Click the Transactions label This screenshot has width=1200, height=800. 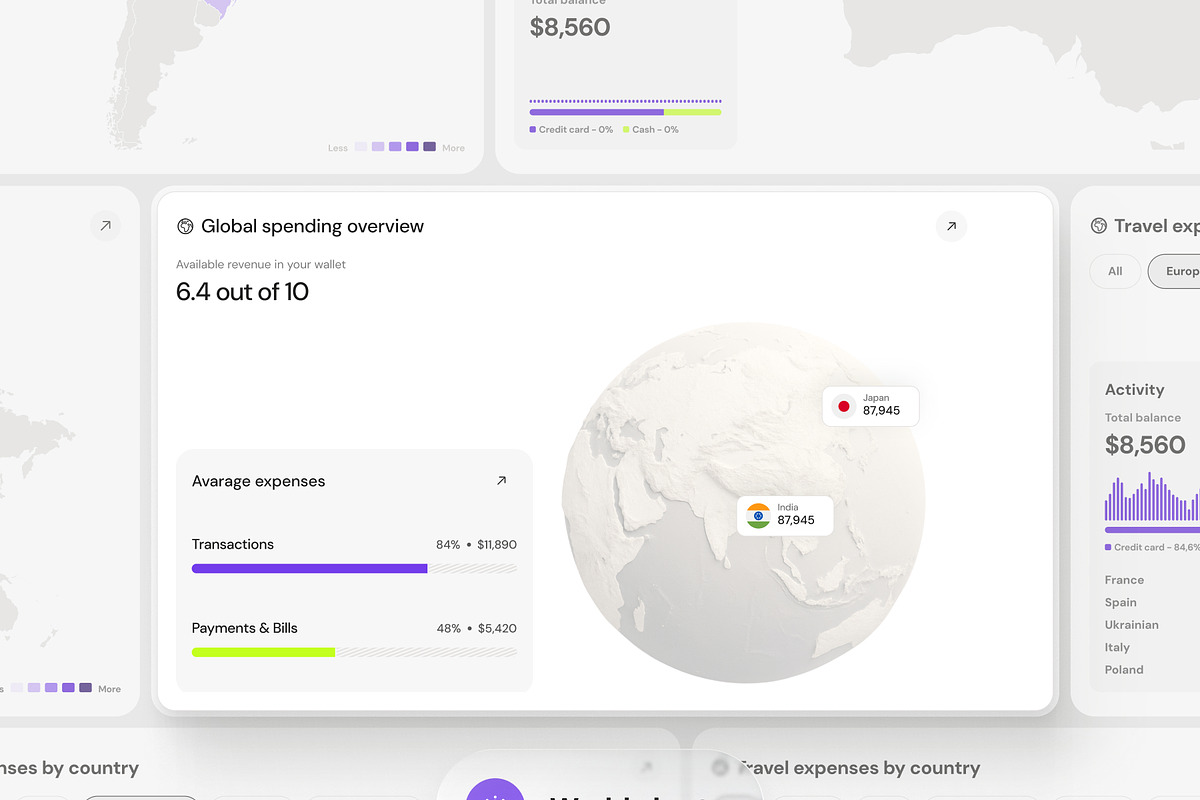click(x=233, y=544)
